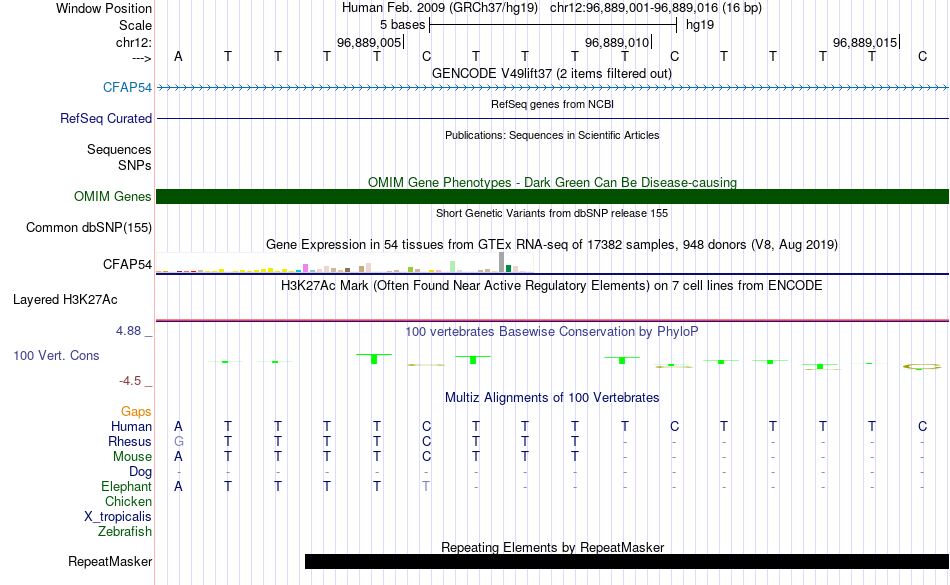The image size is (950, 585).
Task: Click the 4.88 PhyloP upper bound value
Action: [128, 331]
